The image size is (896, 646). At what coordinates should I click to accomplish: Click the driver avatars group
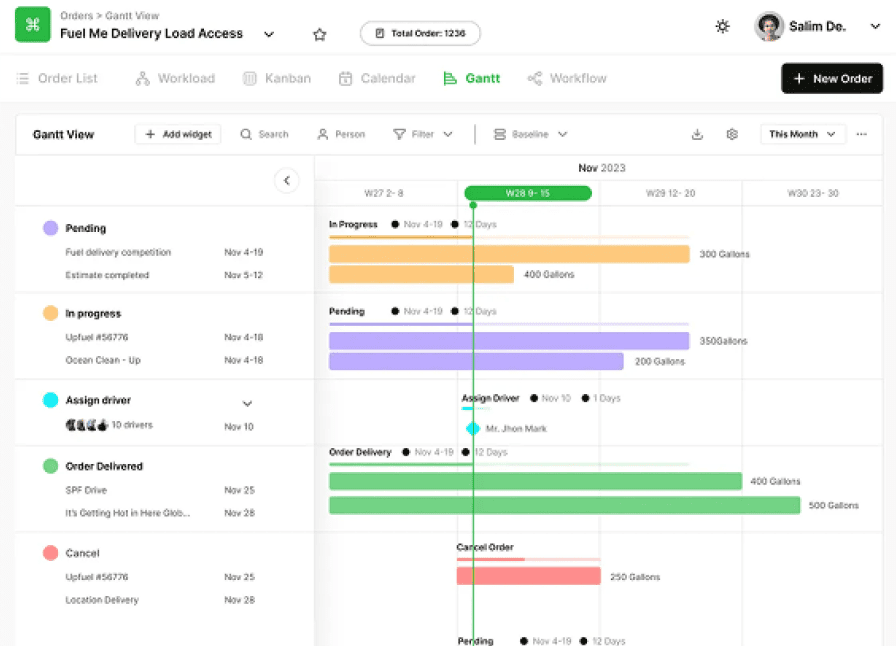86,425
